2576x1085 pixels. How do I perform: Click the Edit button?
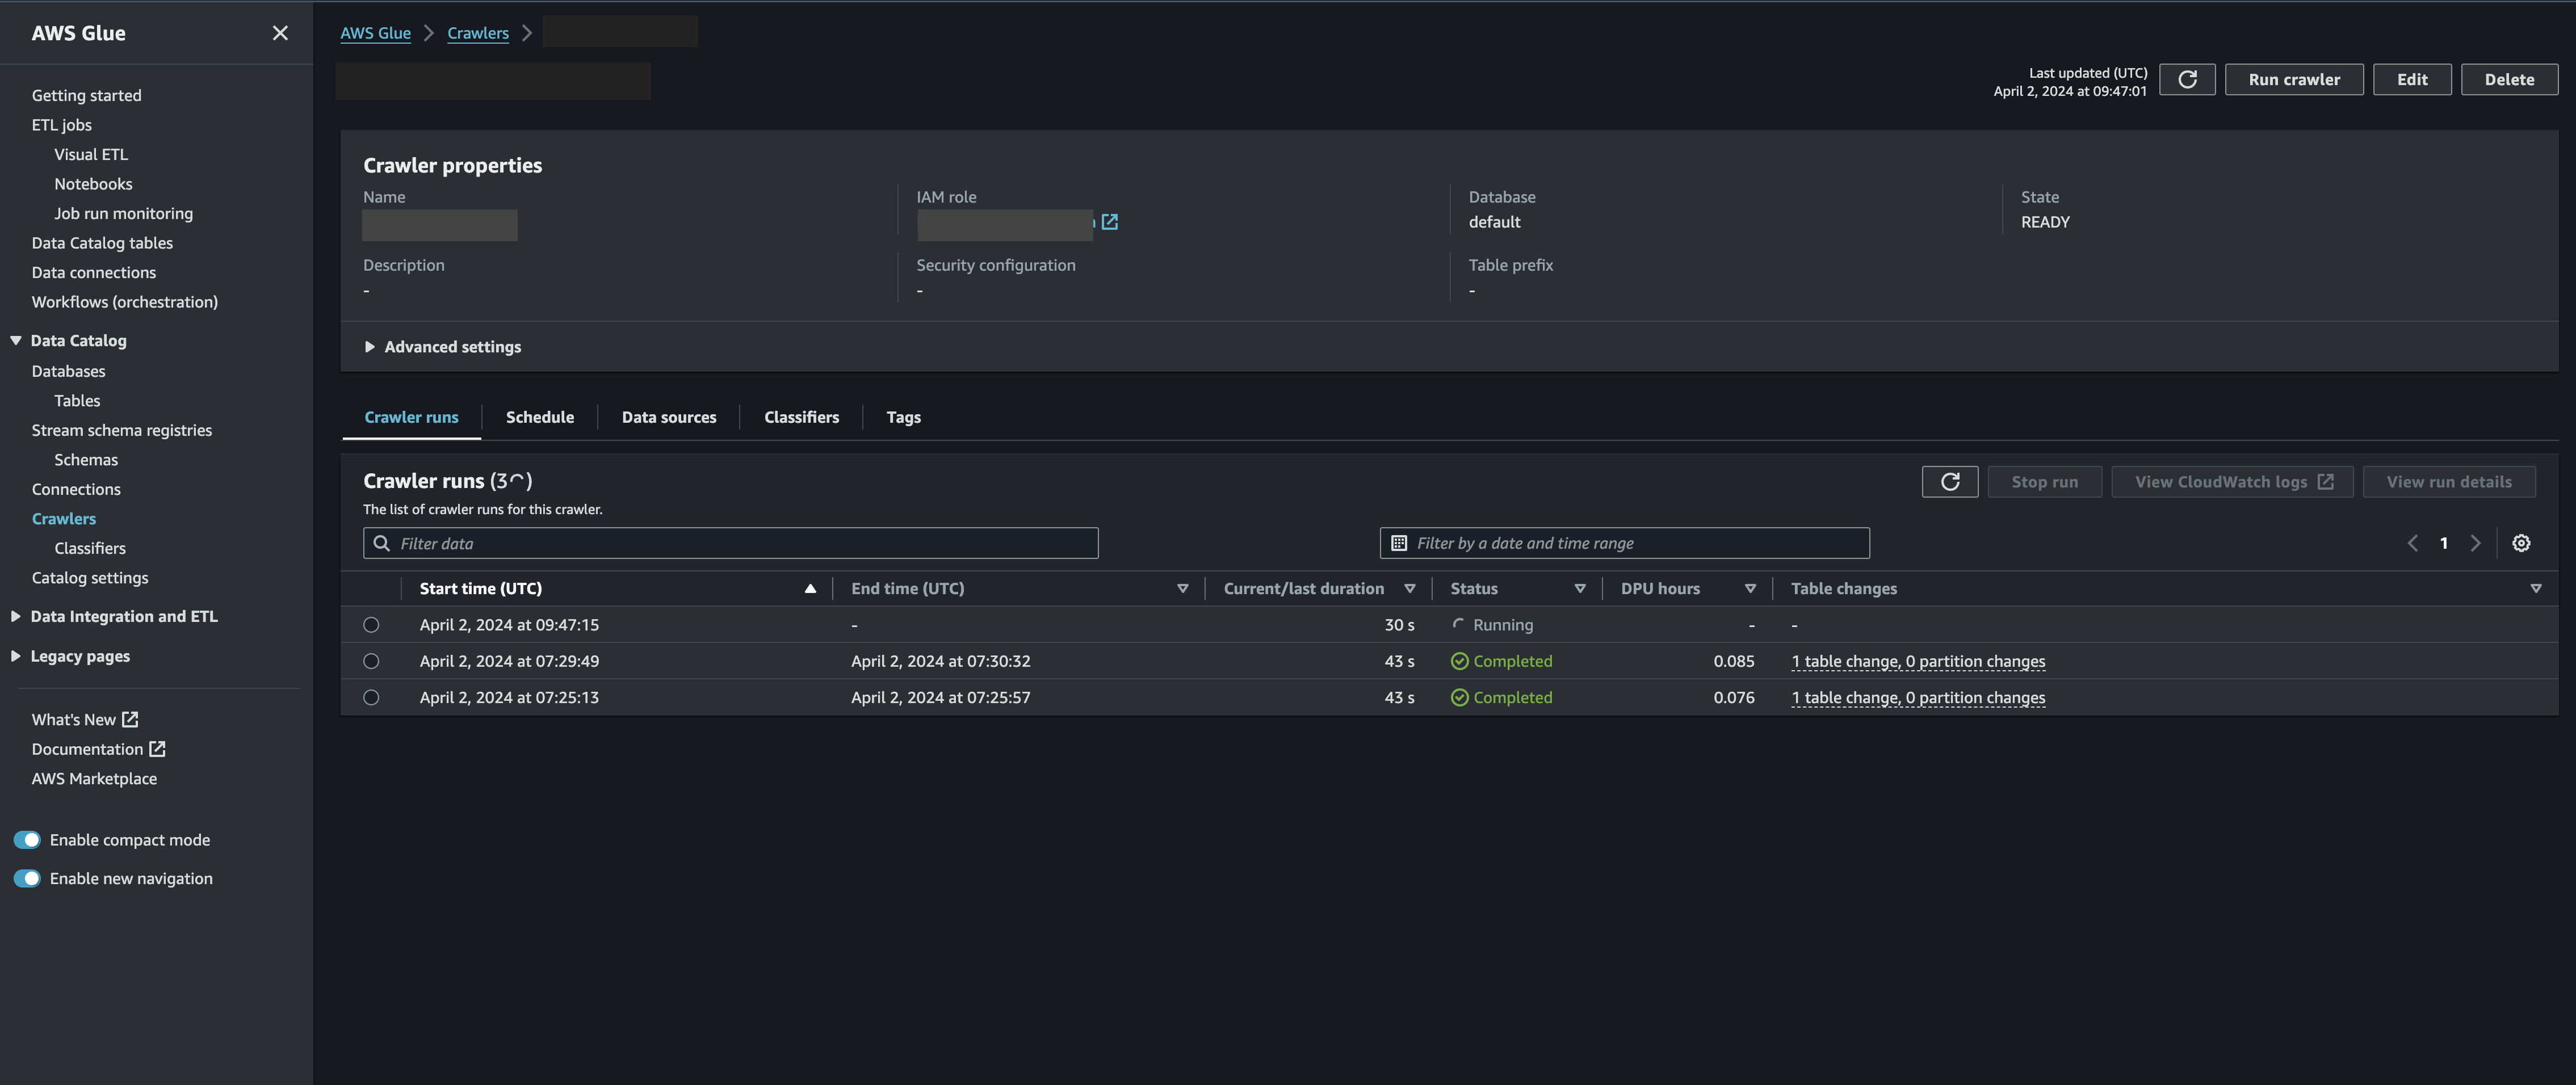tap(2412, 80)
